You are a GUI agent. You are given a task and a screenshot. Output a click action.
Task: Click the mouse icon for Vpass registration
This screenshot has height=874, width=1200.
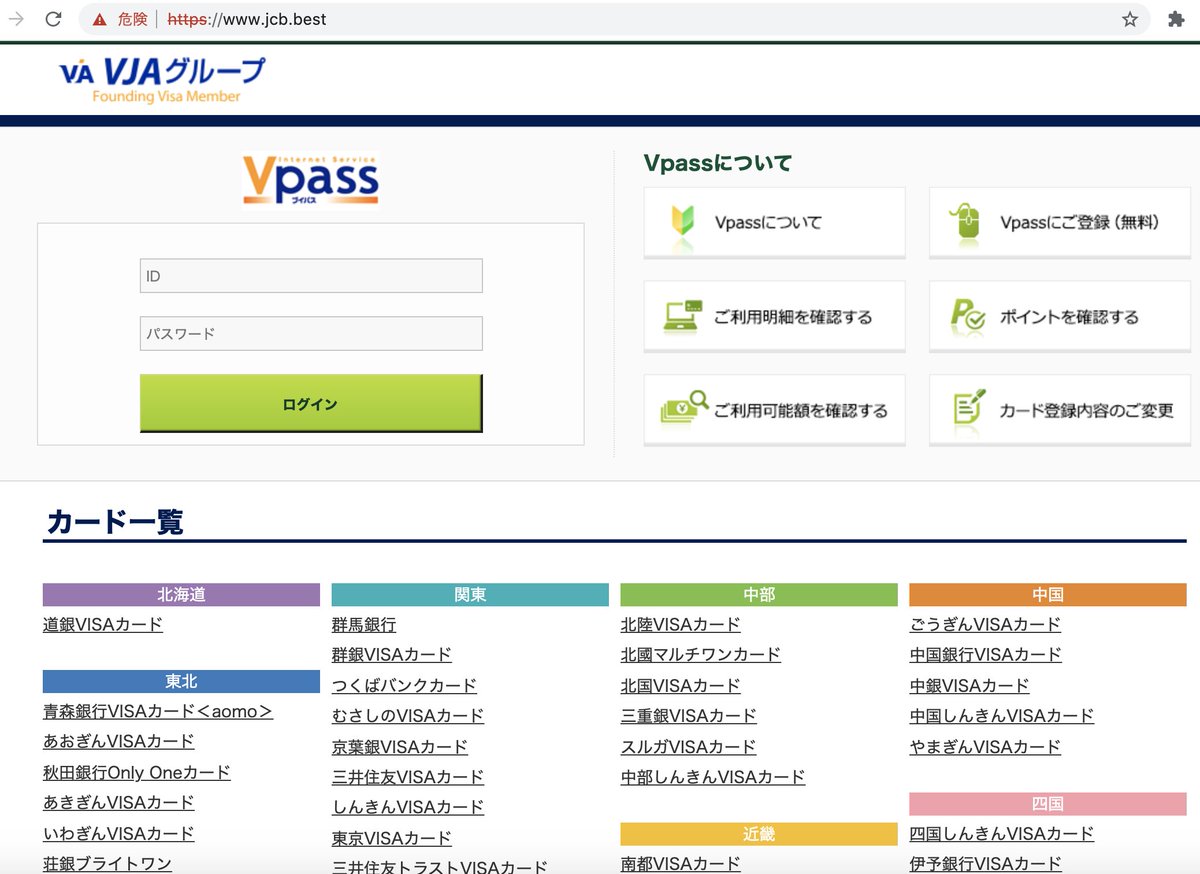point(966,222)
